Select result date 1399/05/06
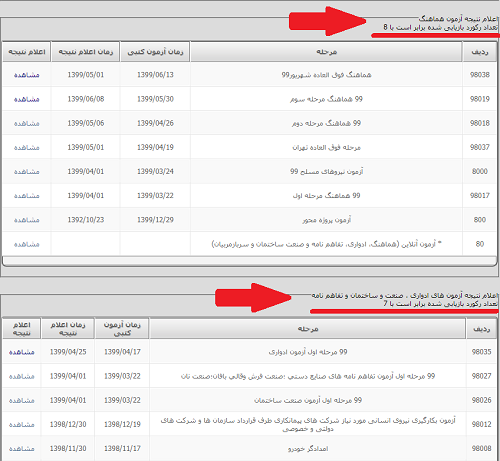 click(86, 123)
